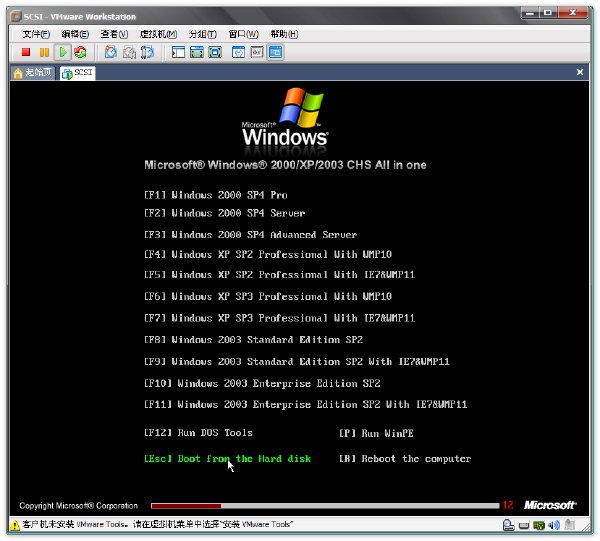Select [F11] Windows 2003 Enterprise SP2 With IE7&WMP11
Screen dimensions: 600x541
pos(305,405)
